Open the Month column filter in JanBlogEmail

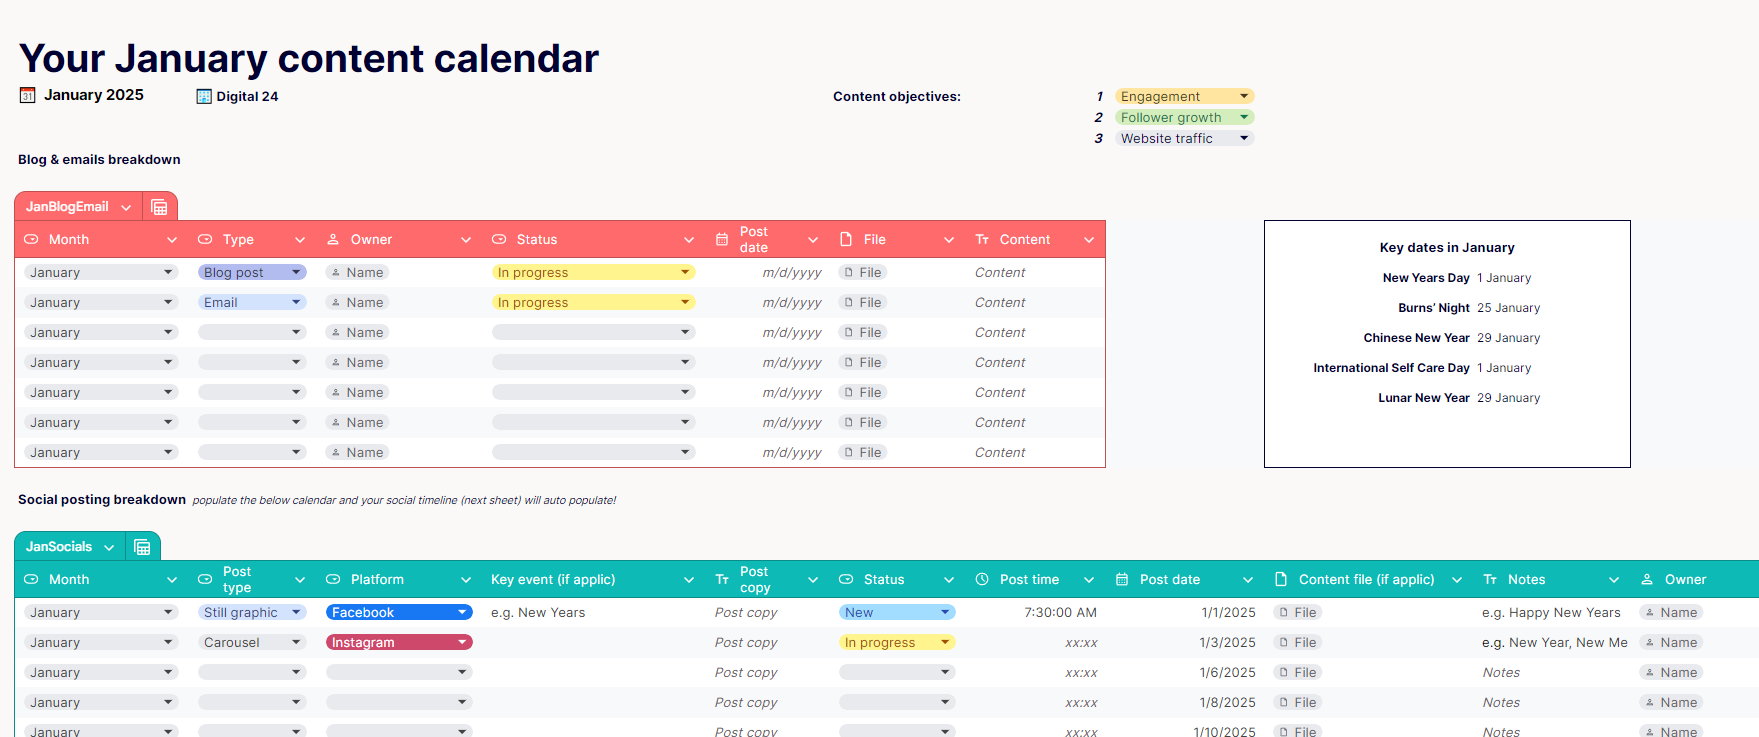172,240
